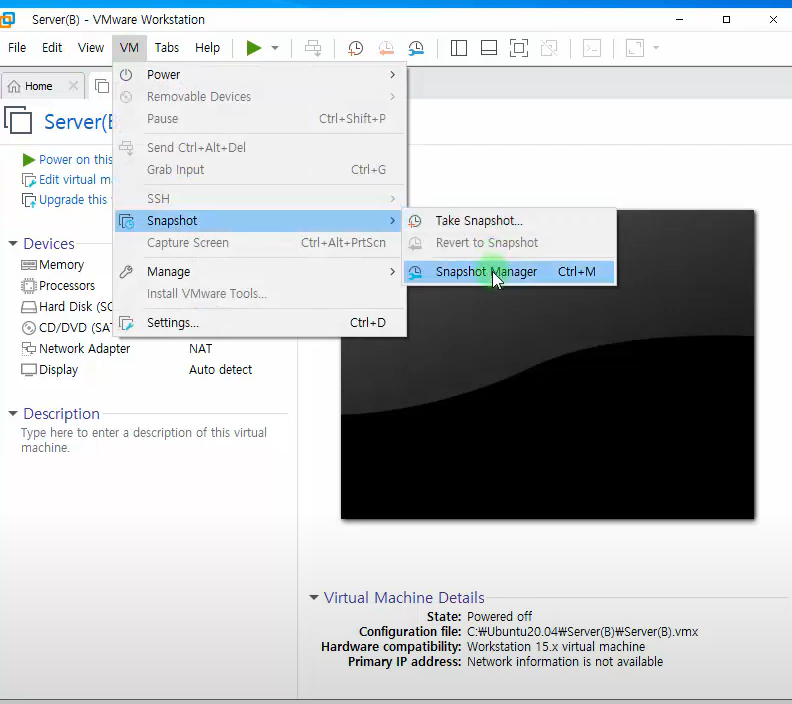Click the wrench icon beside Manage
The width and height of the screenshot is (792, 704).
[x=126, y=272]
